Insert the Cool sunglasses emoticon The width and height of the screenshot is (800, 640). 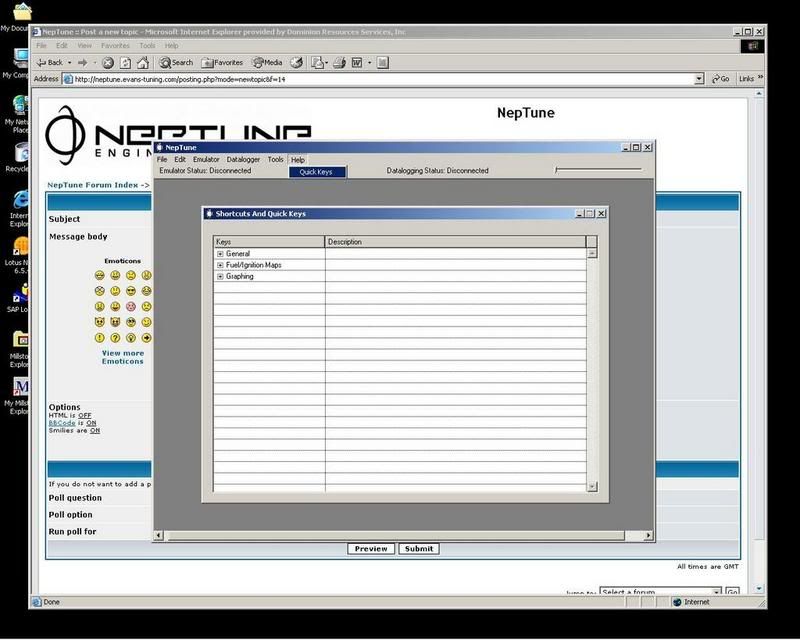click(x=131, y=291)
